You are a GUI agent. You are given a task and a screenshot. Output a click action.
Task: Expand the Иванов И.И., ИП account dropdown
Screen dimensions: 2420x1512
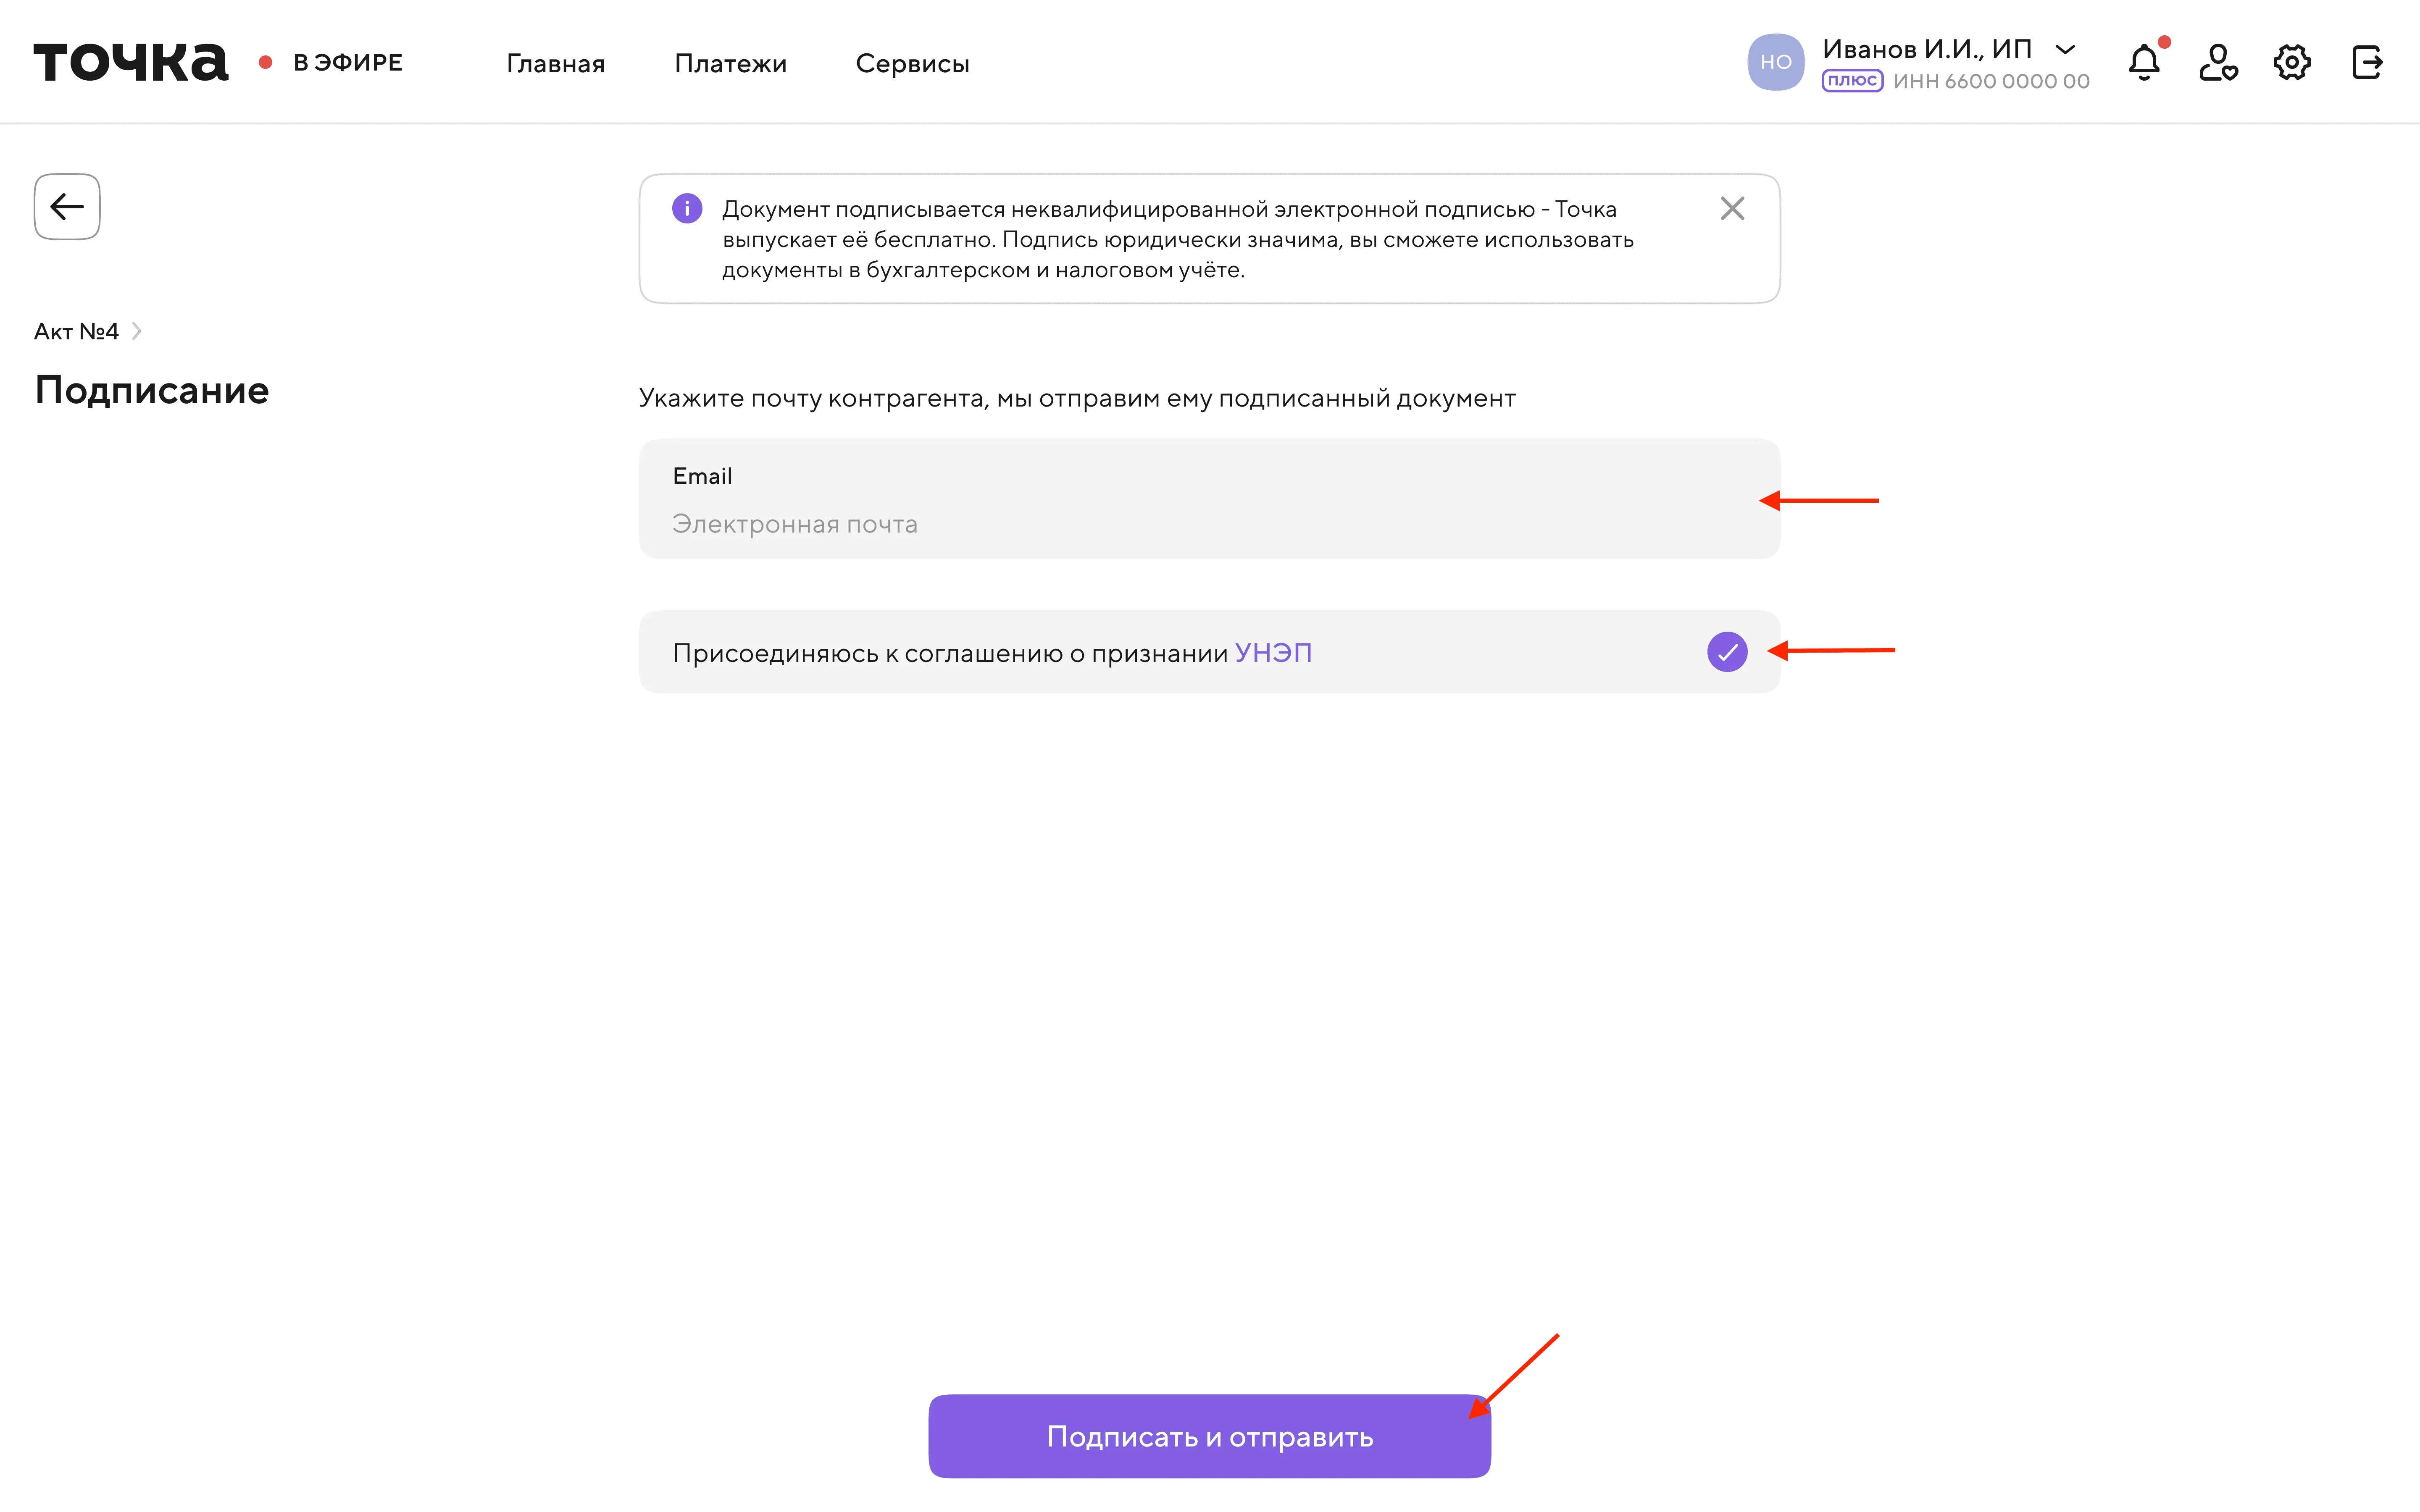[2065, 49]
